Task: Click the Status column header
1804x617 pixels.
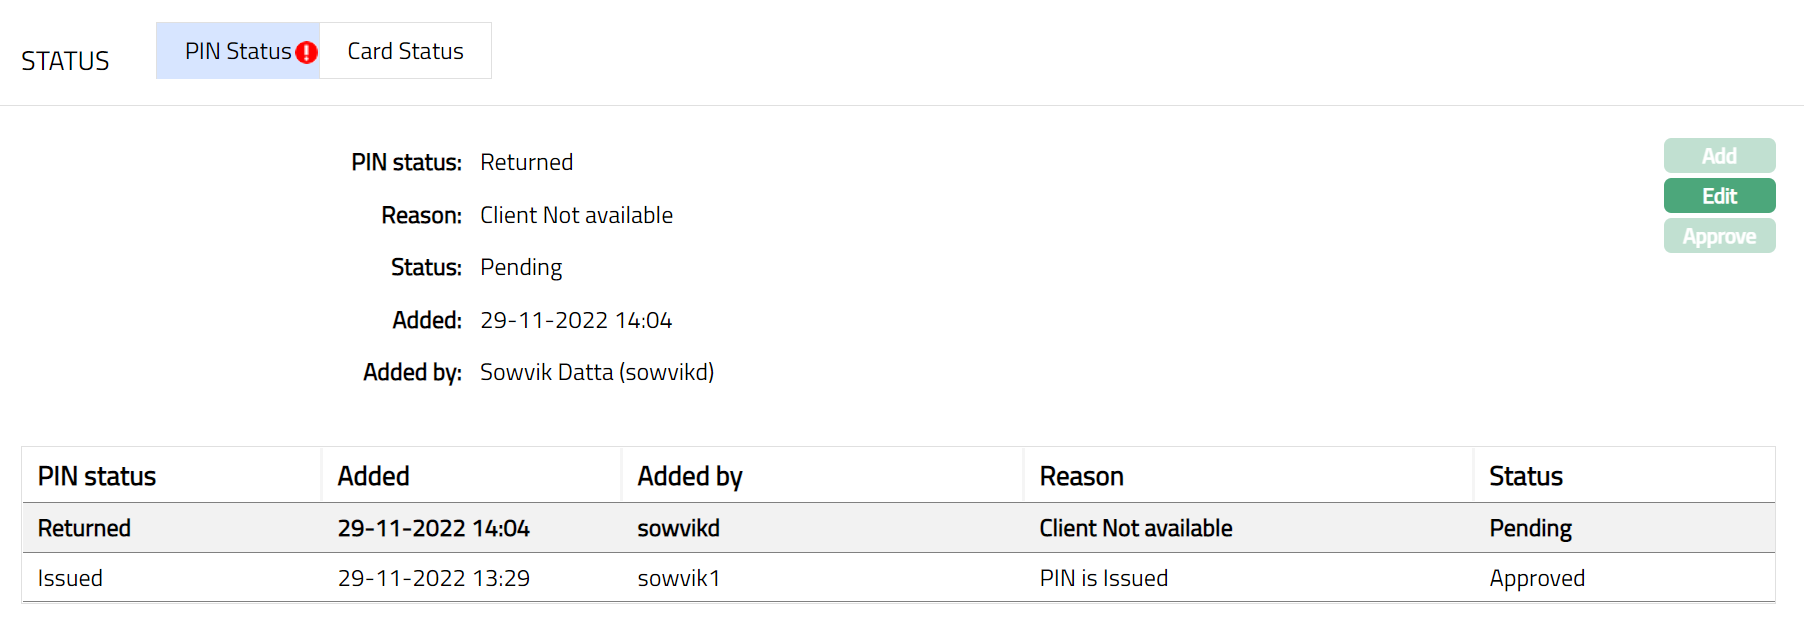Action: [x=1525, y=476]
